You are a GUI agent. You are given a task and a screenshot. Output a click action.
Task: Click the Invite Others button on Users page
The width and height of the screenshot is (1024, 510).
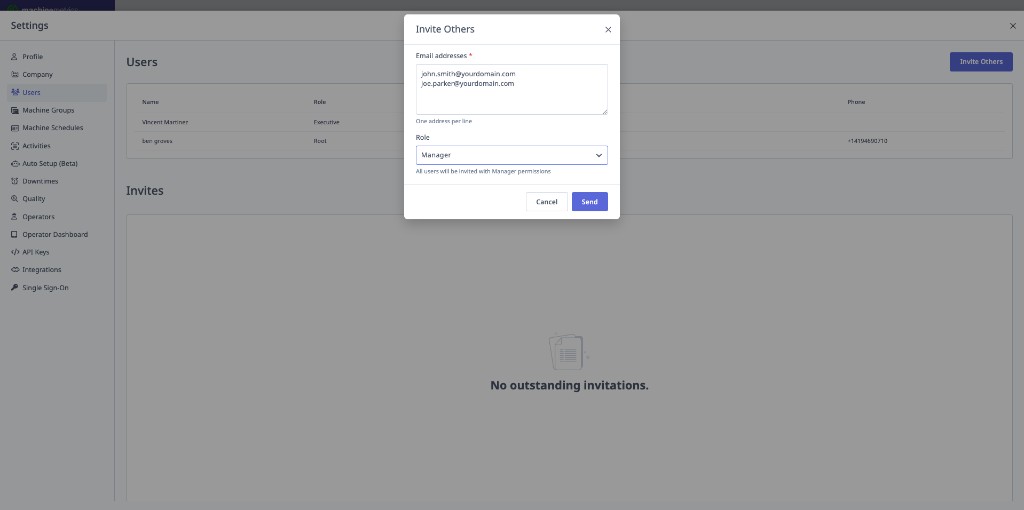click(x=981, y=61)
